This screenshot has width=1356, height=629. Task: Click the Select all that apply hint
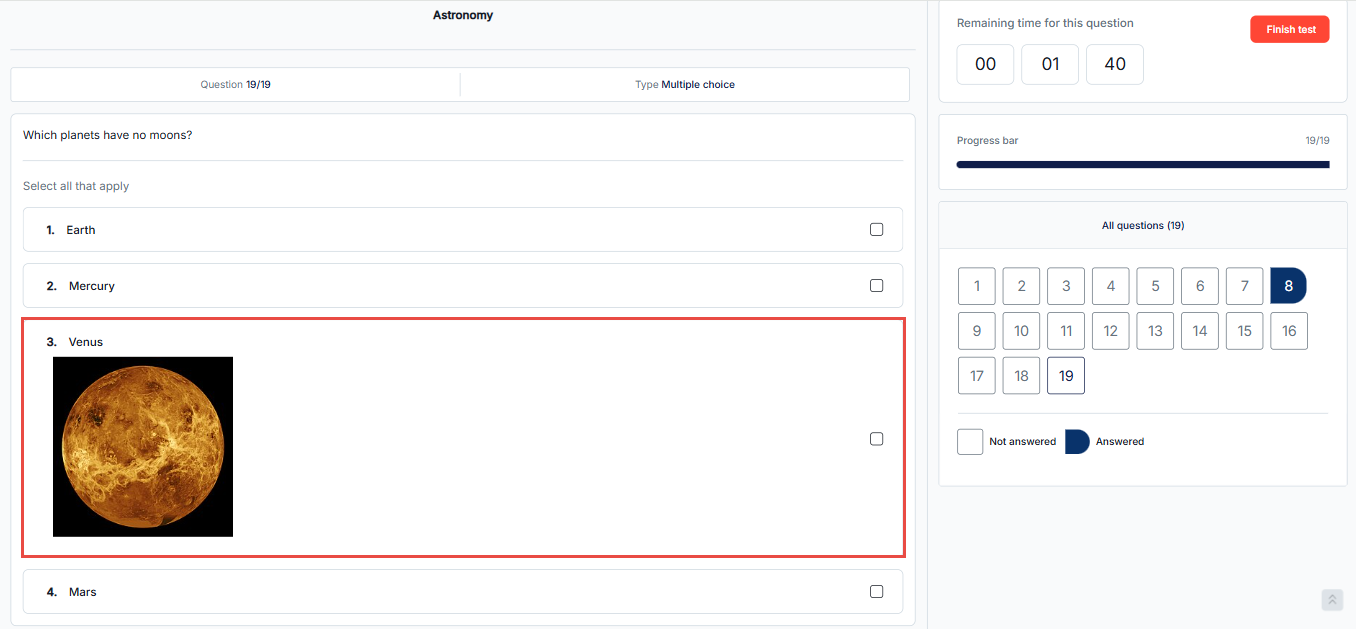[76, 186]
